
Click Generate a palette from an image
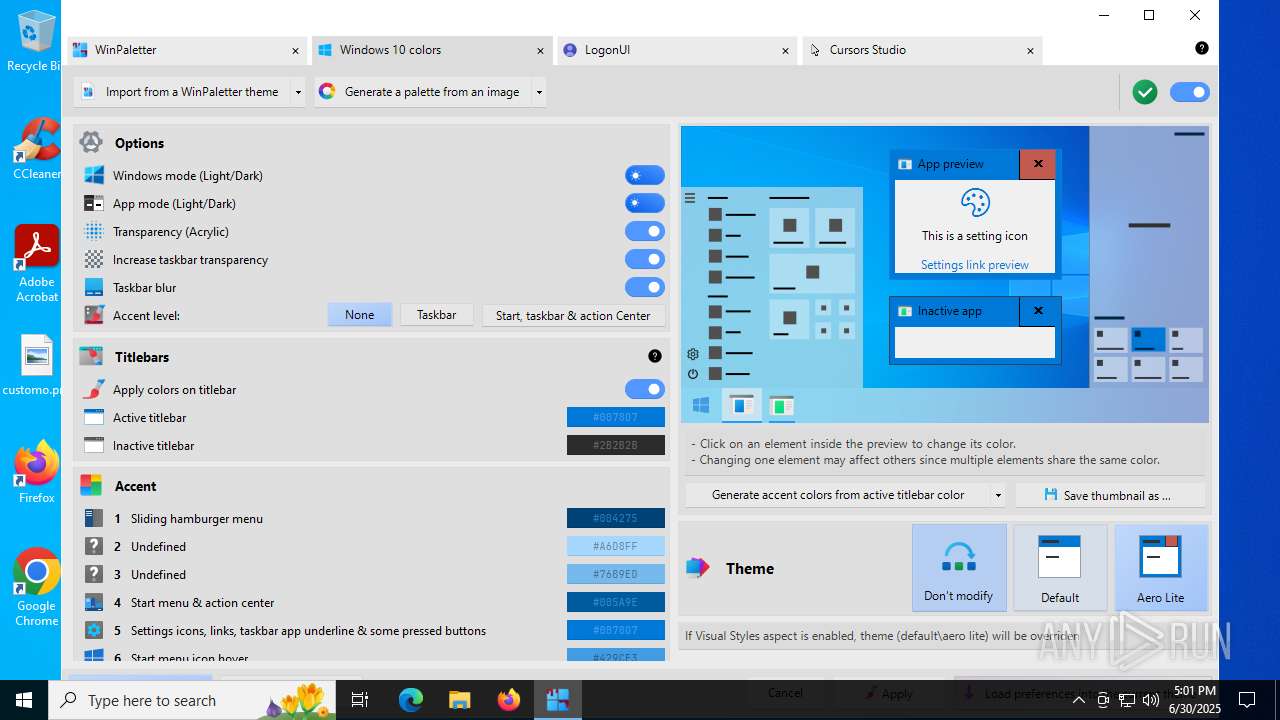click(423, 92)
